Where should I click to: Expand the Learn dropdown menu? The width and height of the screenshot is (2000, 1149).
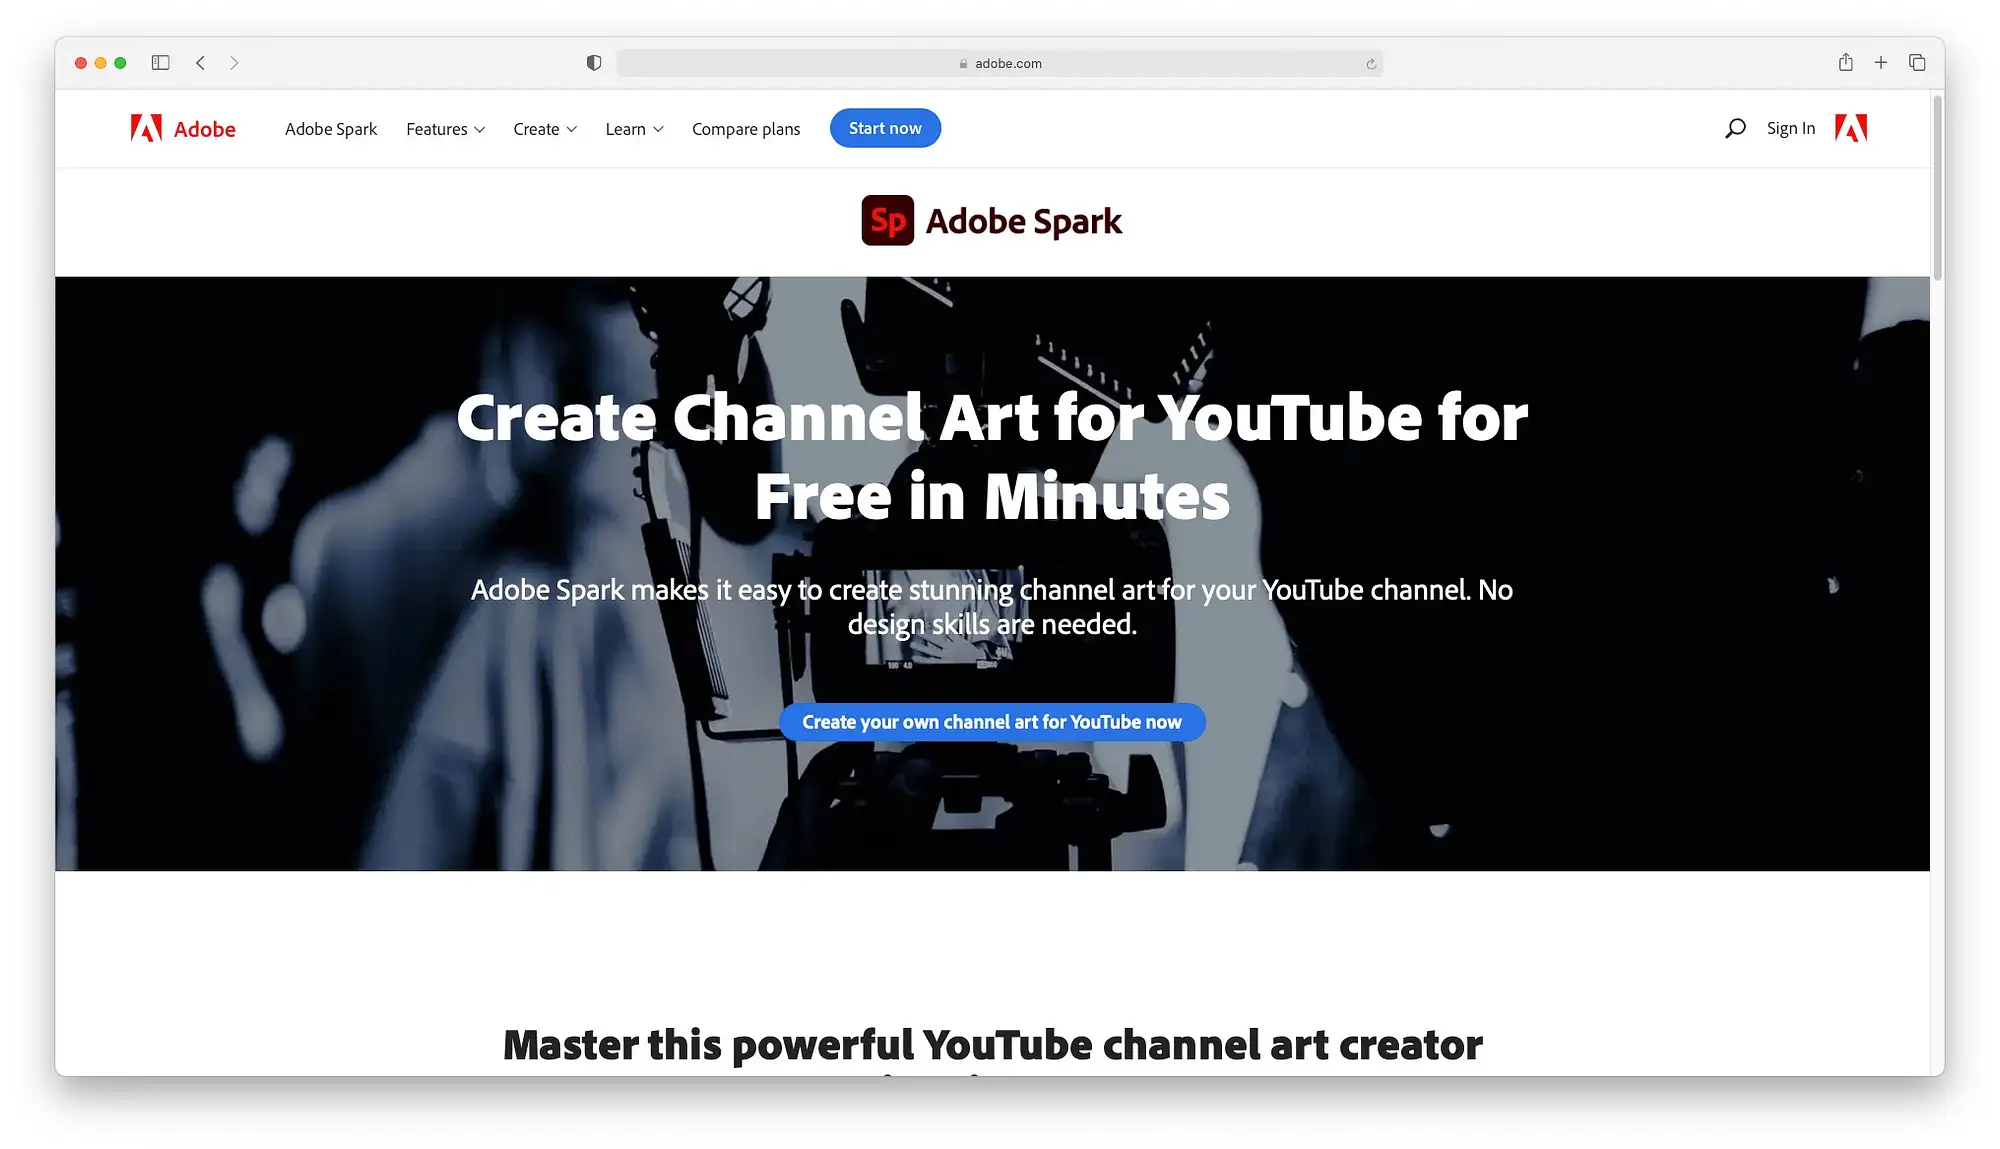click(x=633, y=126)
